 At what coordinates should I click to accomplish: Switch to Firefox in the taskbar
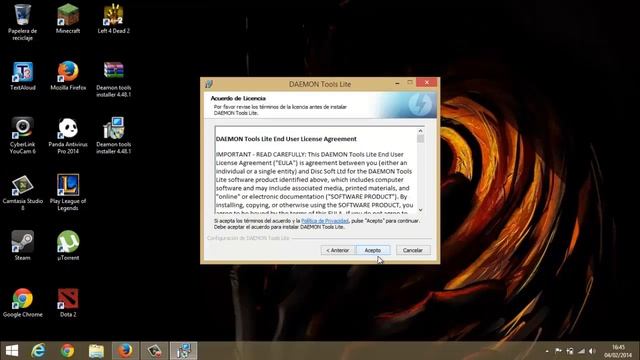[x=125, y=351]
